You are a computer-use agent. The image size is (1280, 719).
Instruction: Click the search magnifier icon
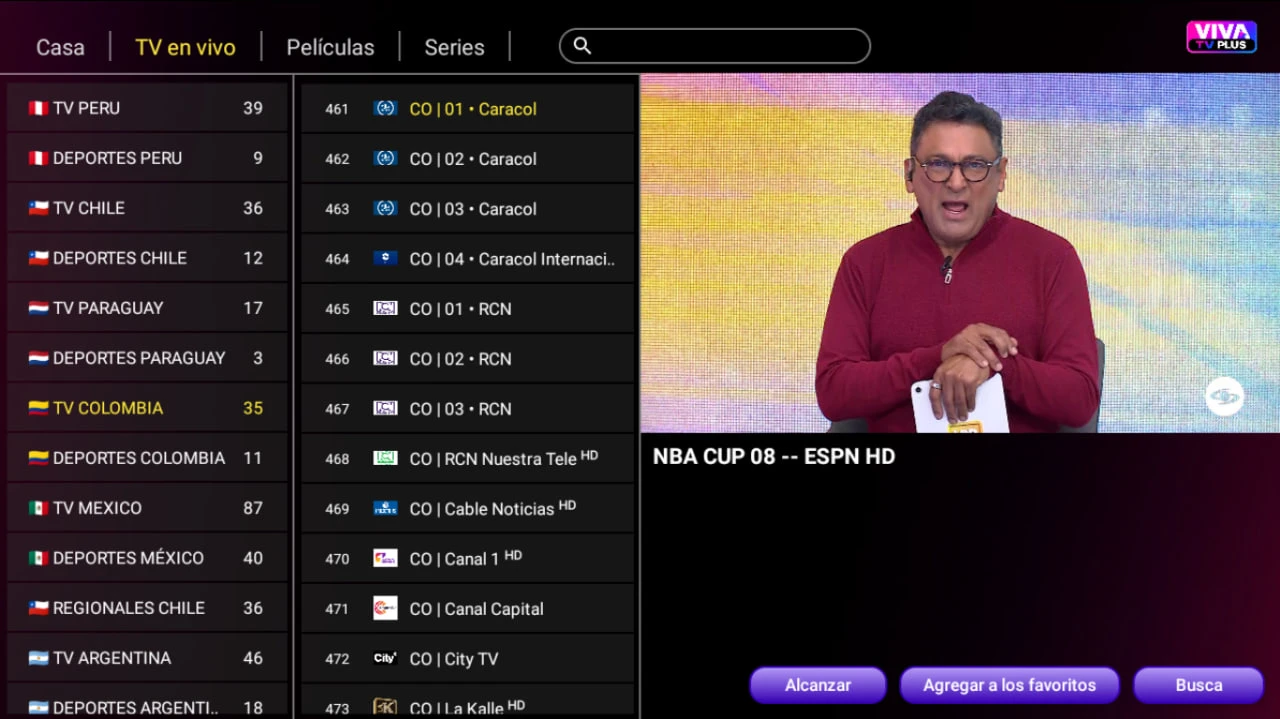(x=582, y=46)
